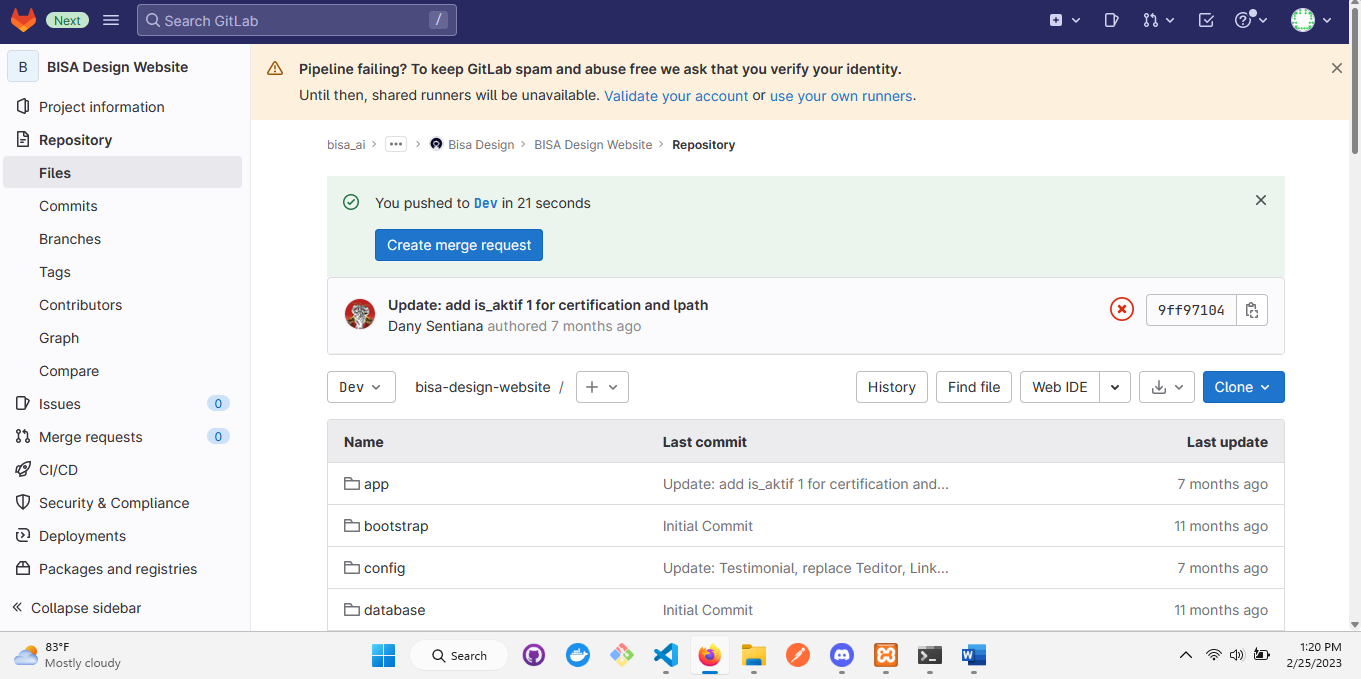Click the GitLab fox logo
Screen dimensions: 1361x679
coord(22,20)
